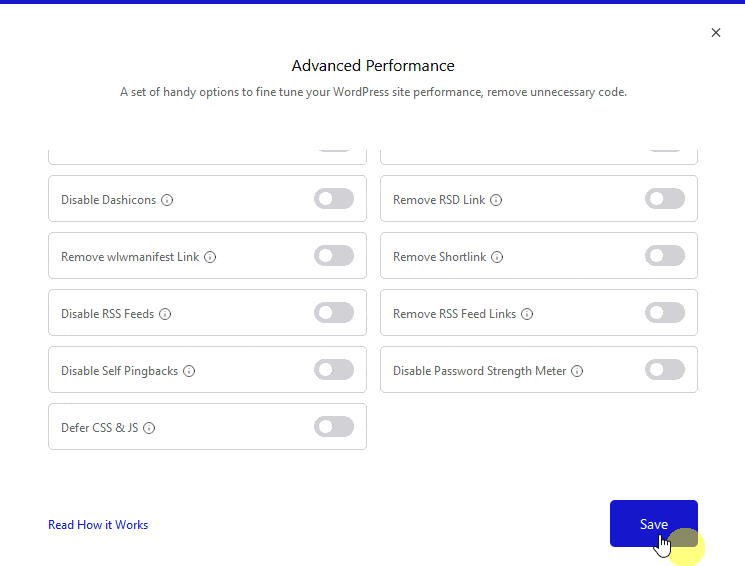Toggle Remove RSD Link switch
Screen dimensions: 745x566
tap(665, 199)
